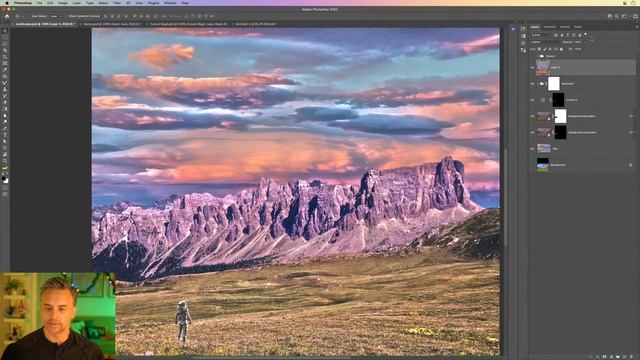
Task: Filter layers by pixel layer icon
Action: point(556,36)
